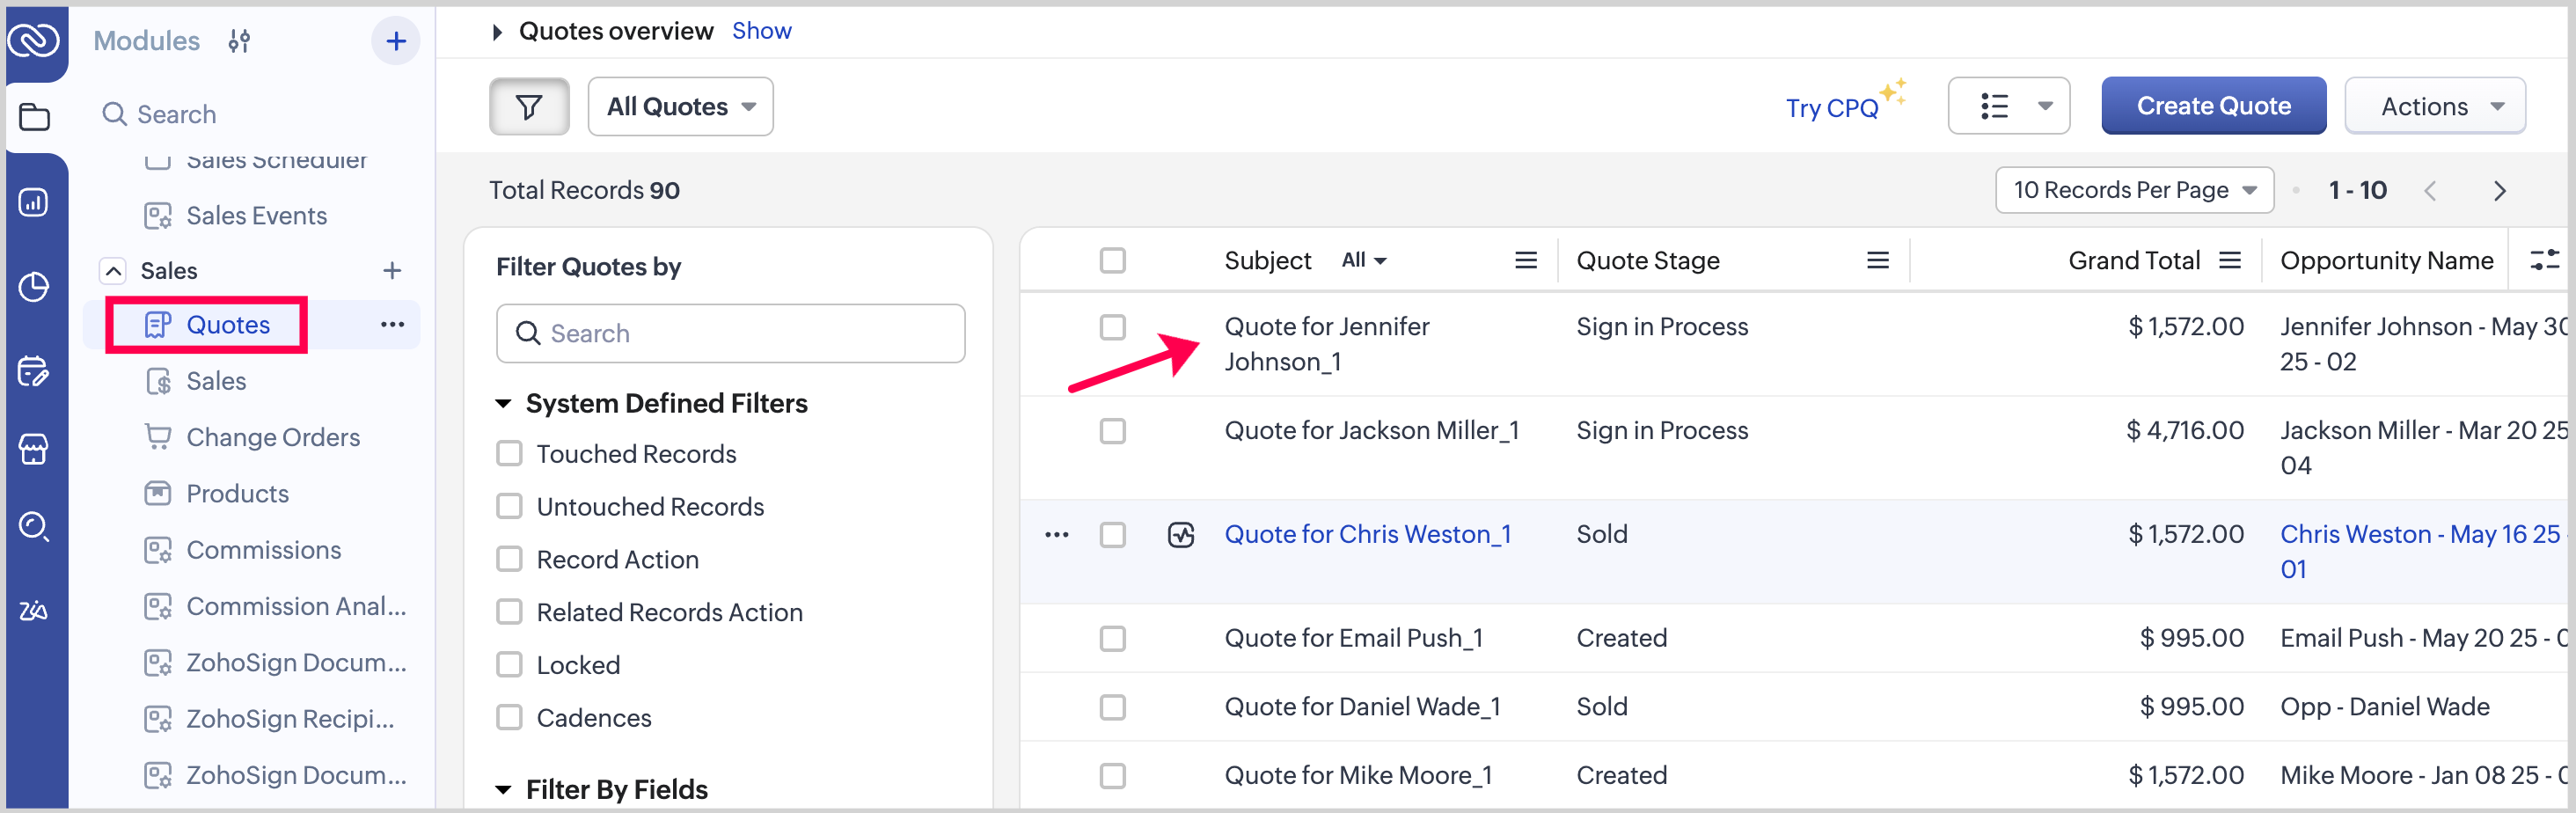Click the Filter Quotes search field
Image resolution: width=2576 pixels, height=813 pixels.
coord(730,333)
